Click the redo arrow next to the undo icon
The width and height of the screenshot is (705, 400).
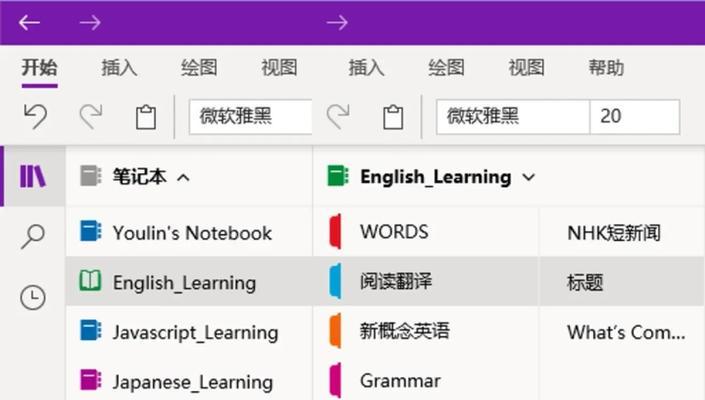(91, 116)
